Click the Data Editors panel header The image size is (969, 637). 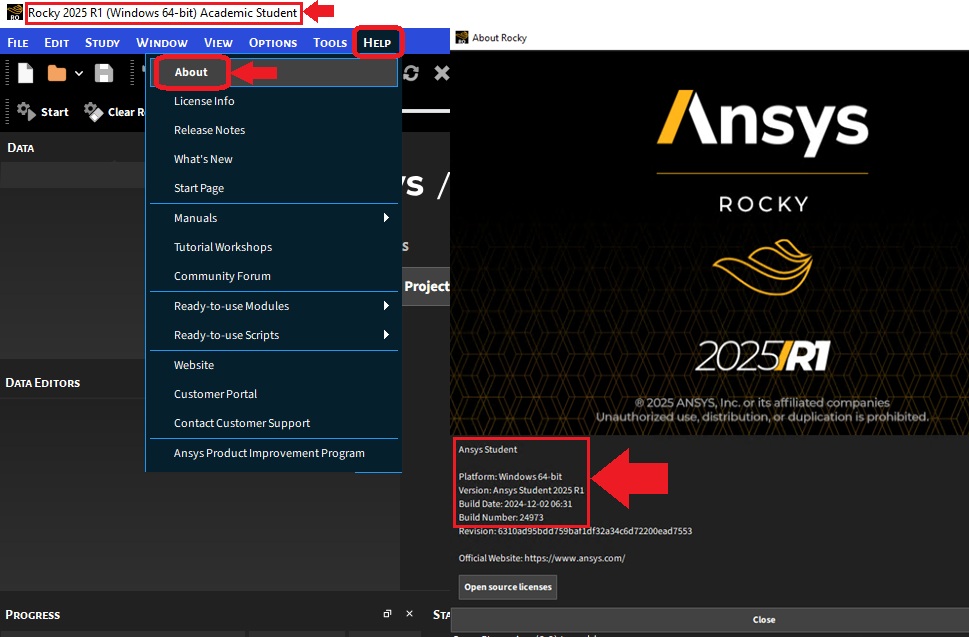[43, 382]
